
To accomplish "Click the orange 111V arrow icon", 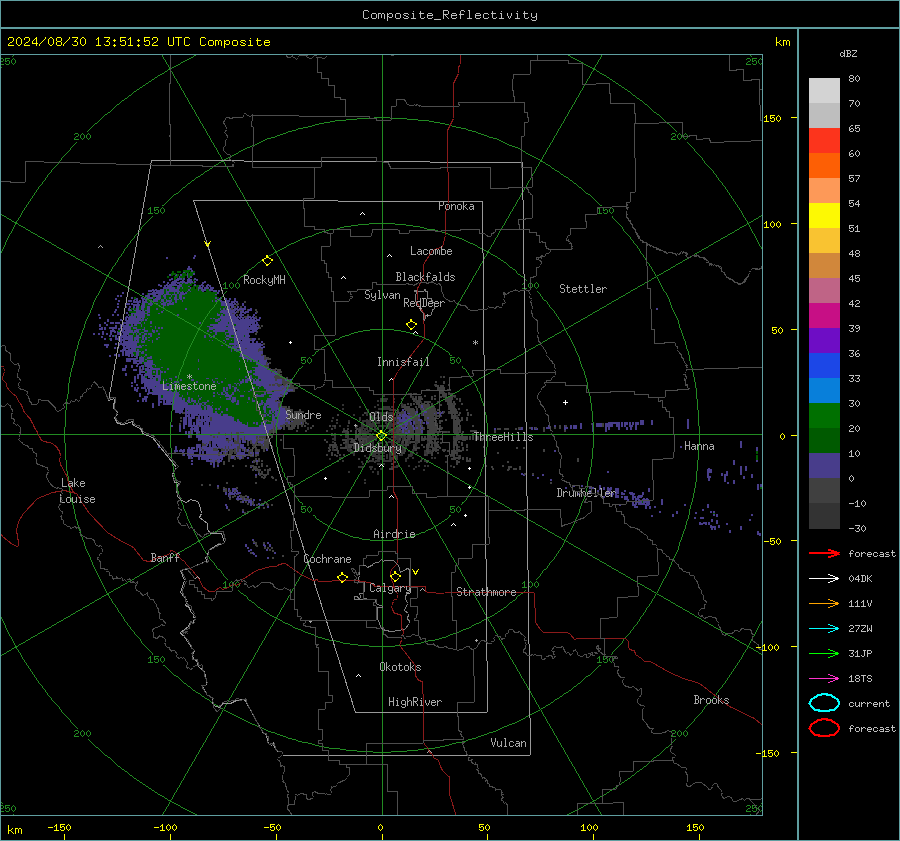I will click(824, 603).
